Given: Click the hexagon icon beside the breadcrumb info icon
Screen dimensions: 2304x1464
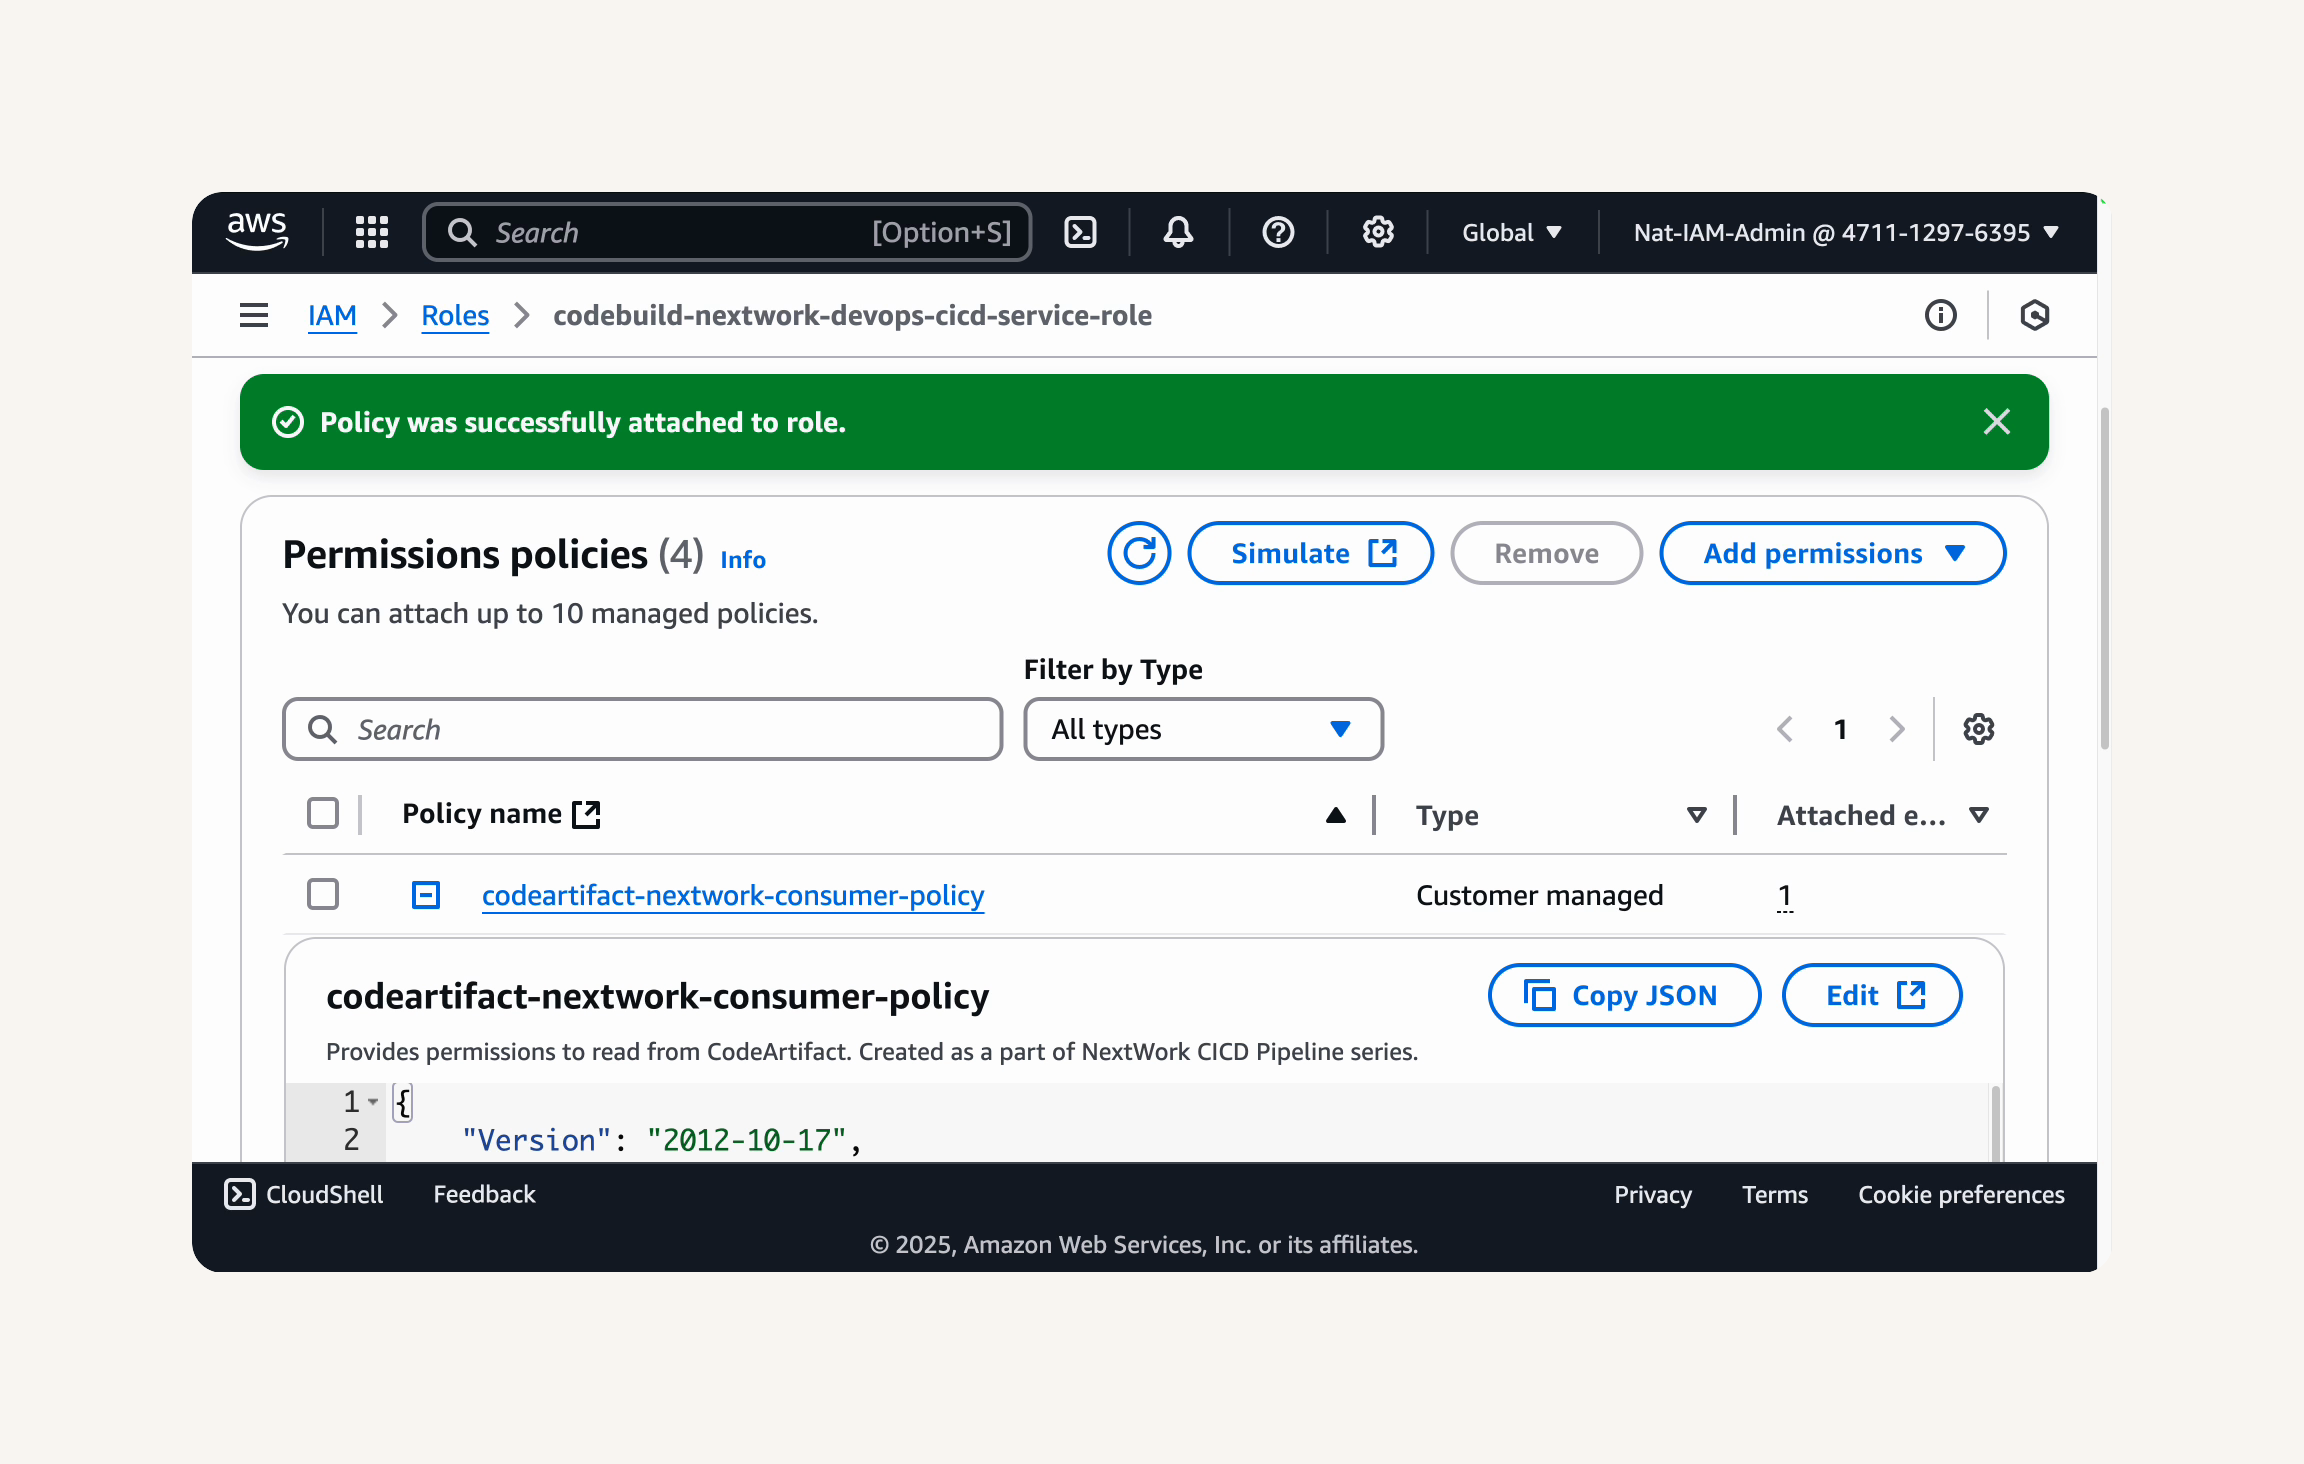Looking at the screenshot, I should point(2034,315).
